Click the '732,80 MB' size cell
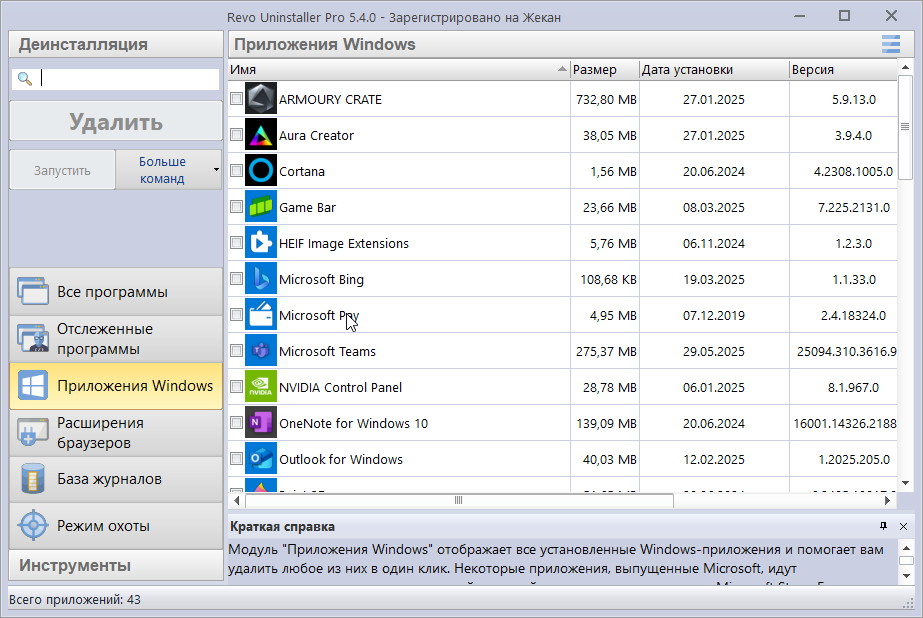This screenshot has width=923, height=618. pos(606,99)
